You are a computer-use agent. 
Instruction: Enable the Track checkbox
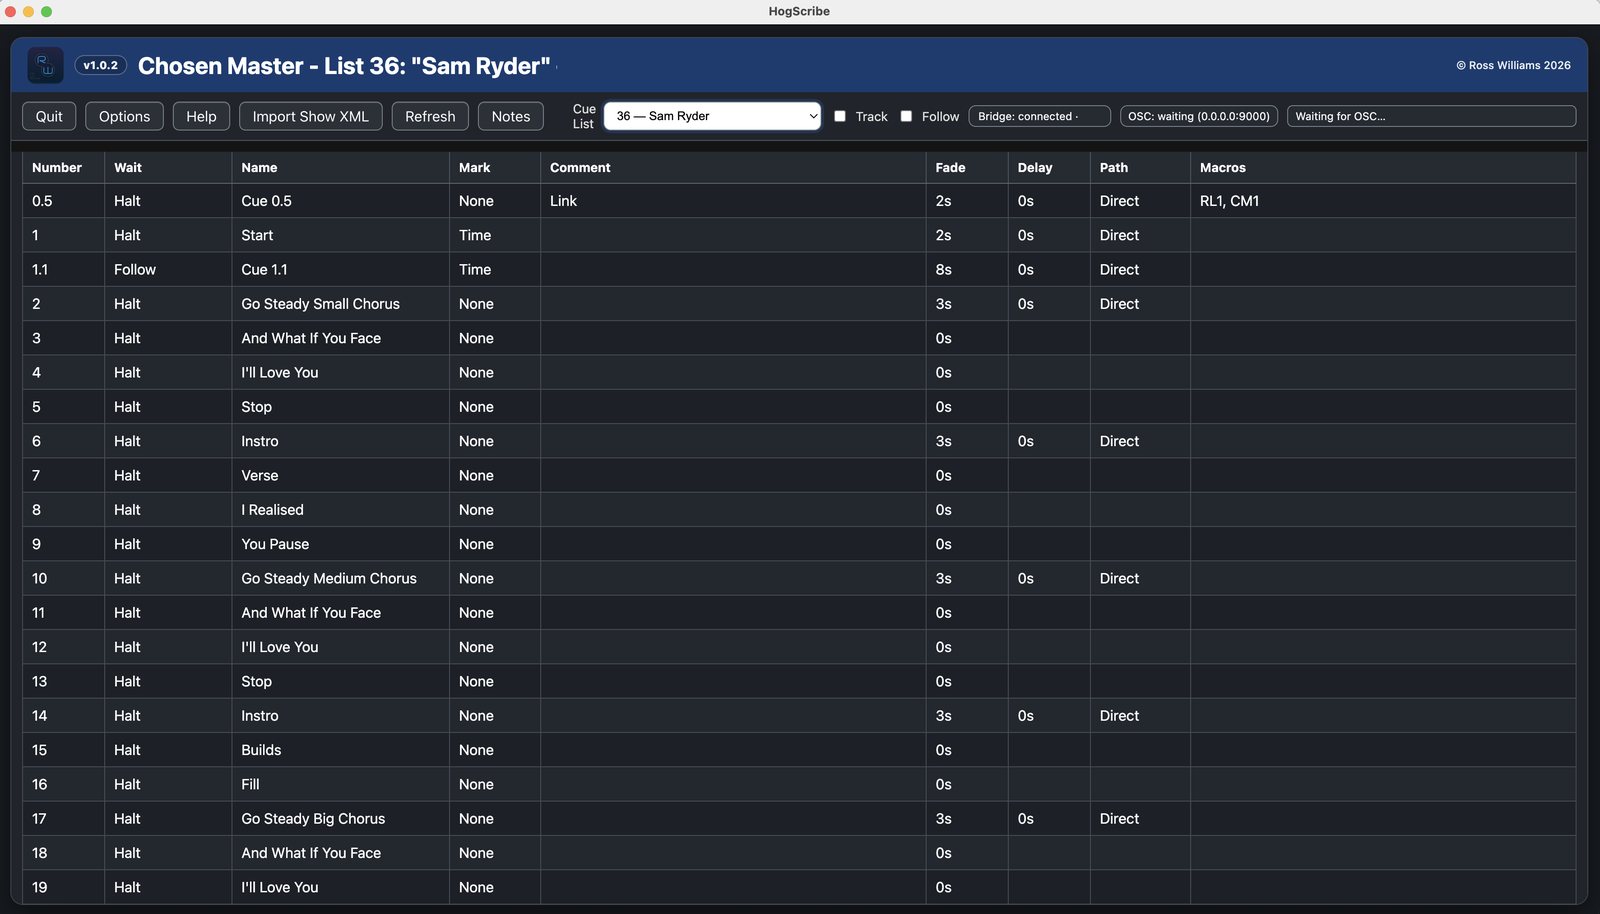840,116
